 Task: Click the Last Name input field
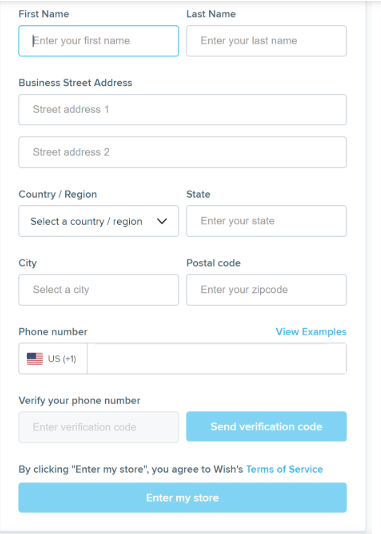266,41
